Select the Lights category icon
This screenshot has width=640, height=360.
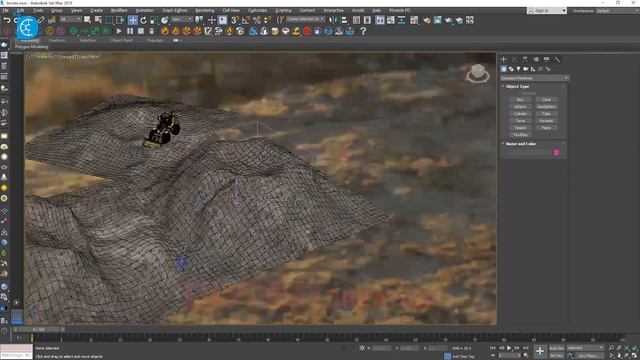[518, 69]
